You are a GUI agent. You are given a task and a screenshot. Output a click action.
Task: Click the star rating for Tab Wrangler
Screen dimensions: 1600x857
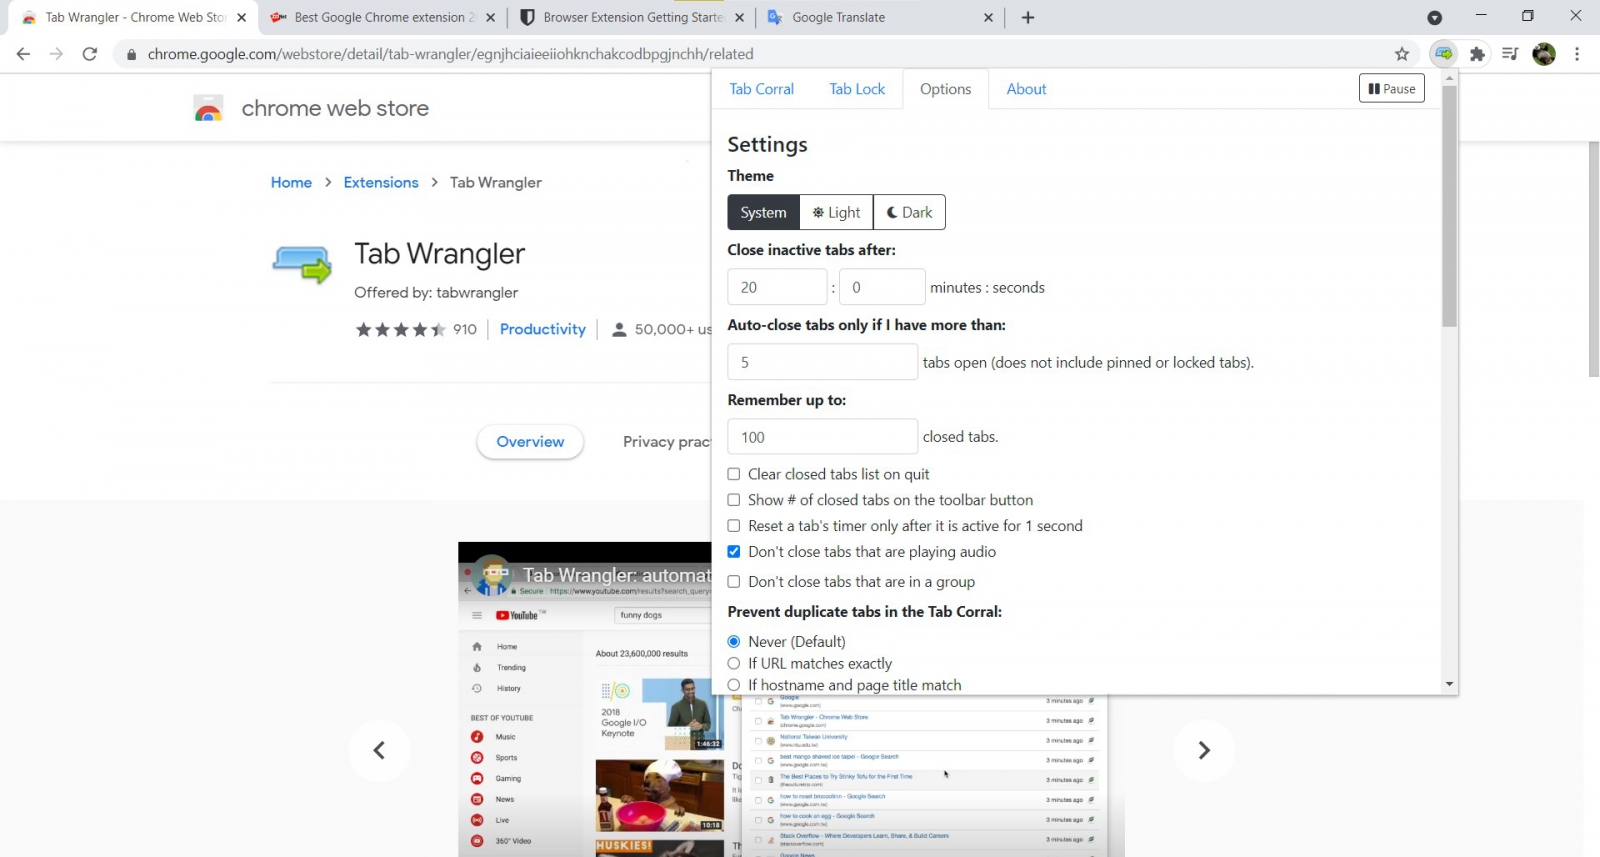click(401, 329)
